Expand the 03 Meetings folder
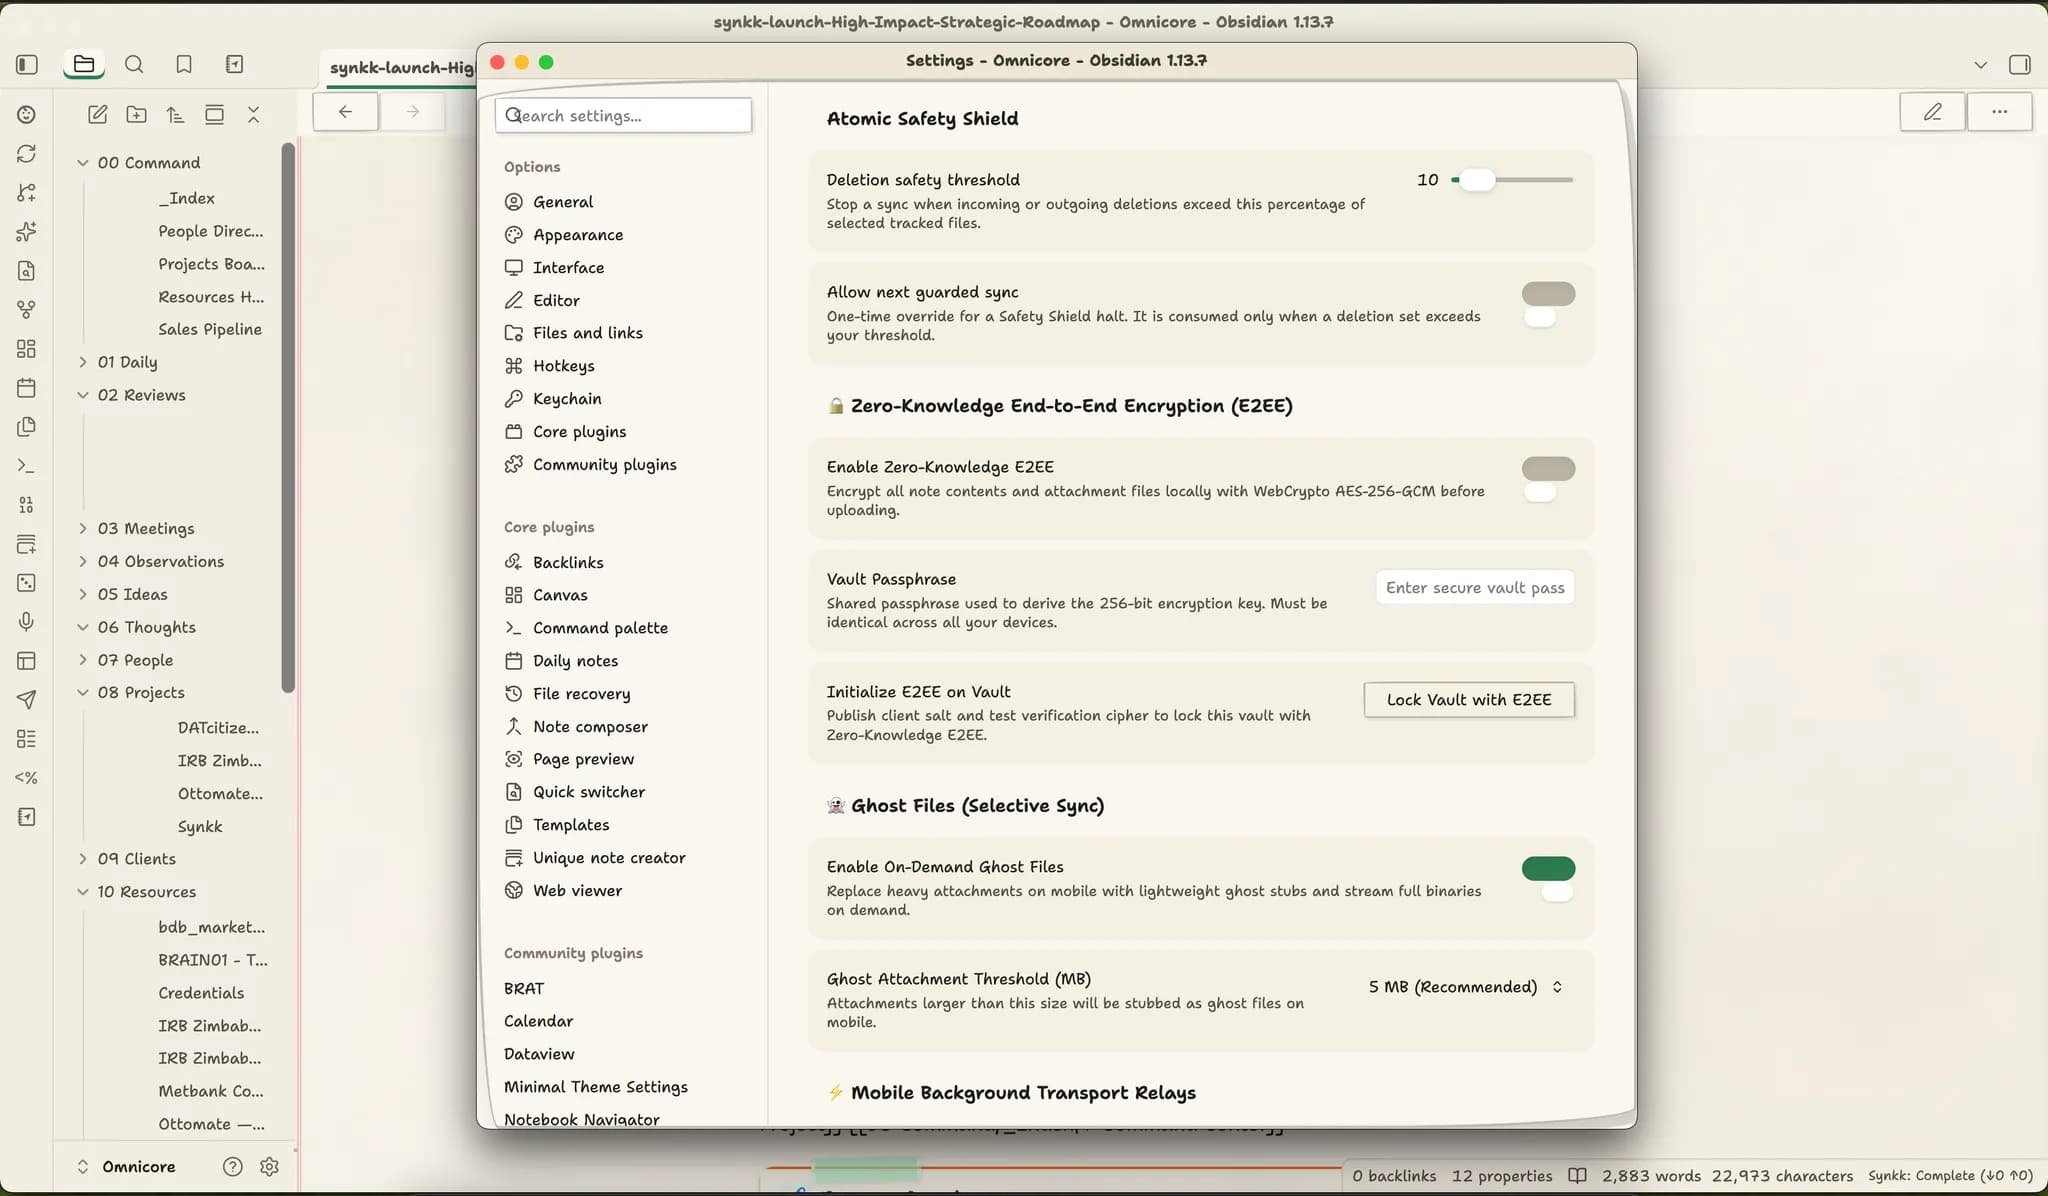The width and height of the screenshot is (2048, 1196). pos(83,529)
